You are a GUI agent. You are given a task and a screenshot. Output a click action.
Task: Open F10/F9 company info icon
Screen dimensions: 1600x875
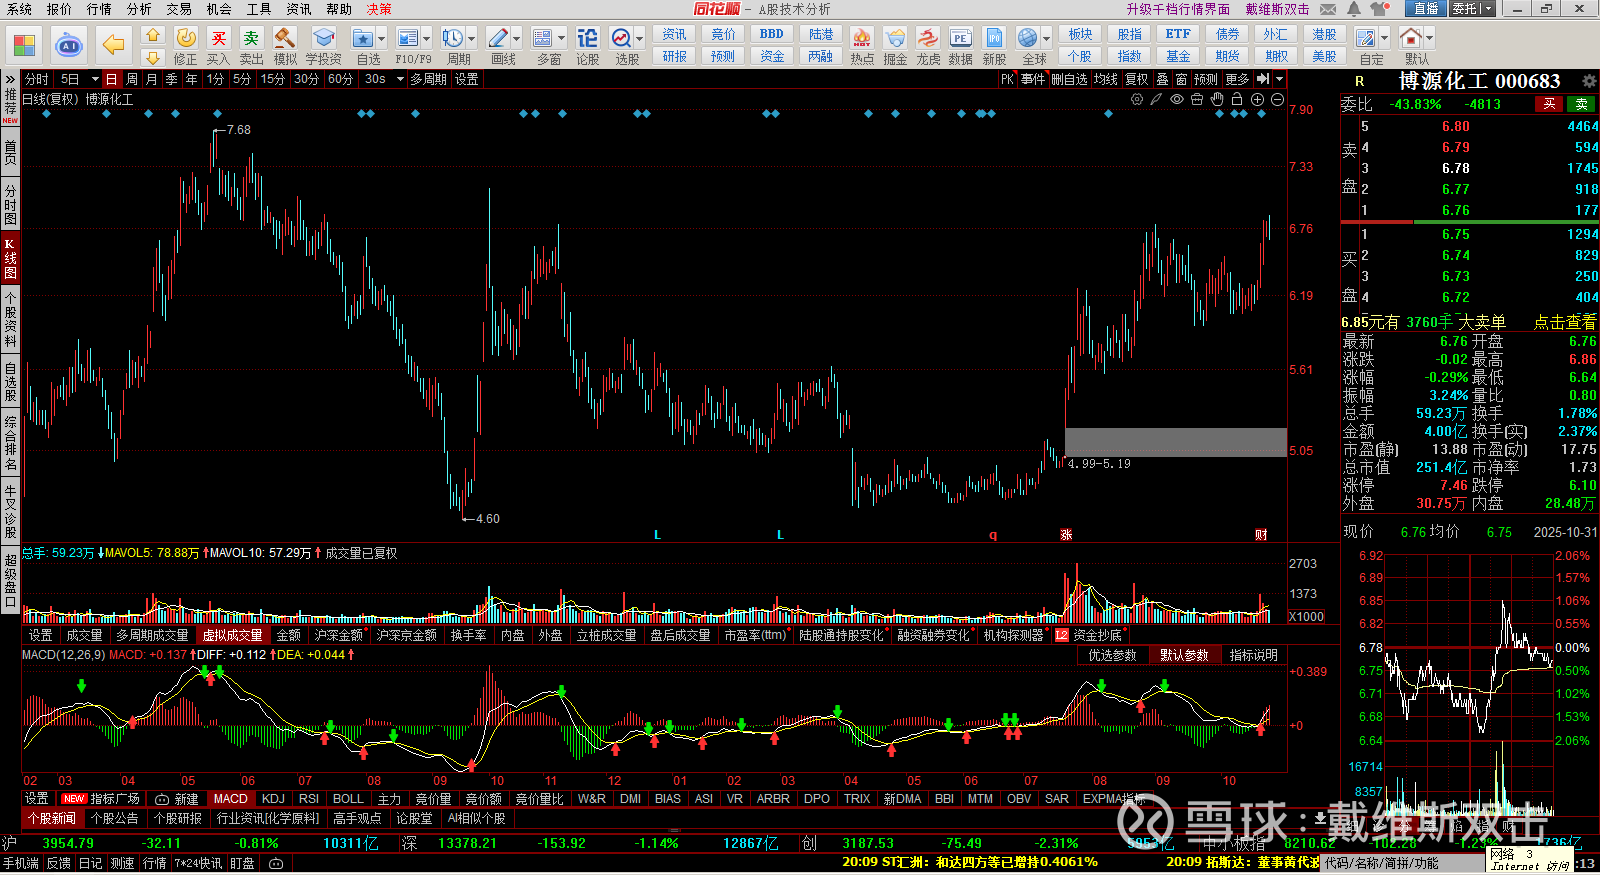(x=408, y=38)
